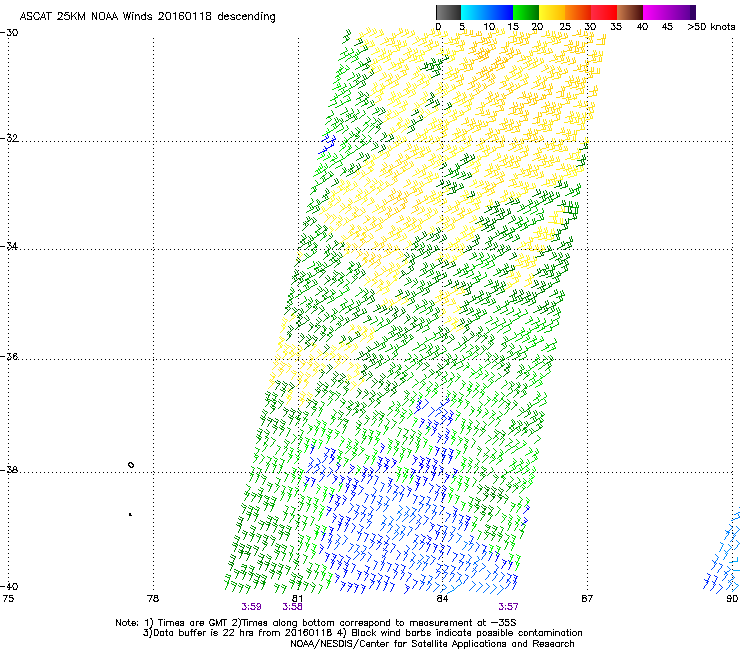740x650 pixels.
Task: Click the 3:57 swath time label
Action: [508, 607]
